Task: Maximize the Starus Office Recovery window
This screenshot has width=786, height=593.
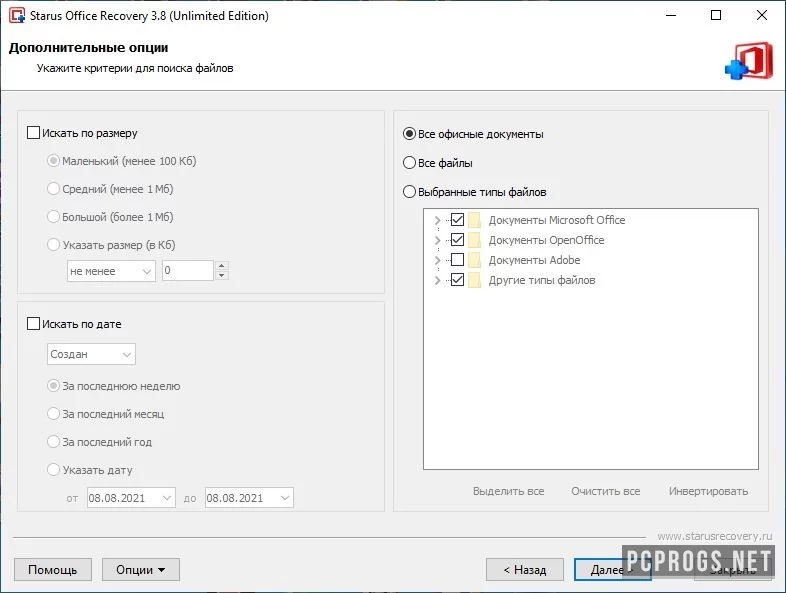Action: tap(716, 15)
